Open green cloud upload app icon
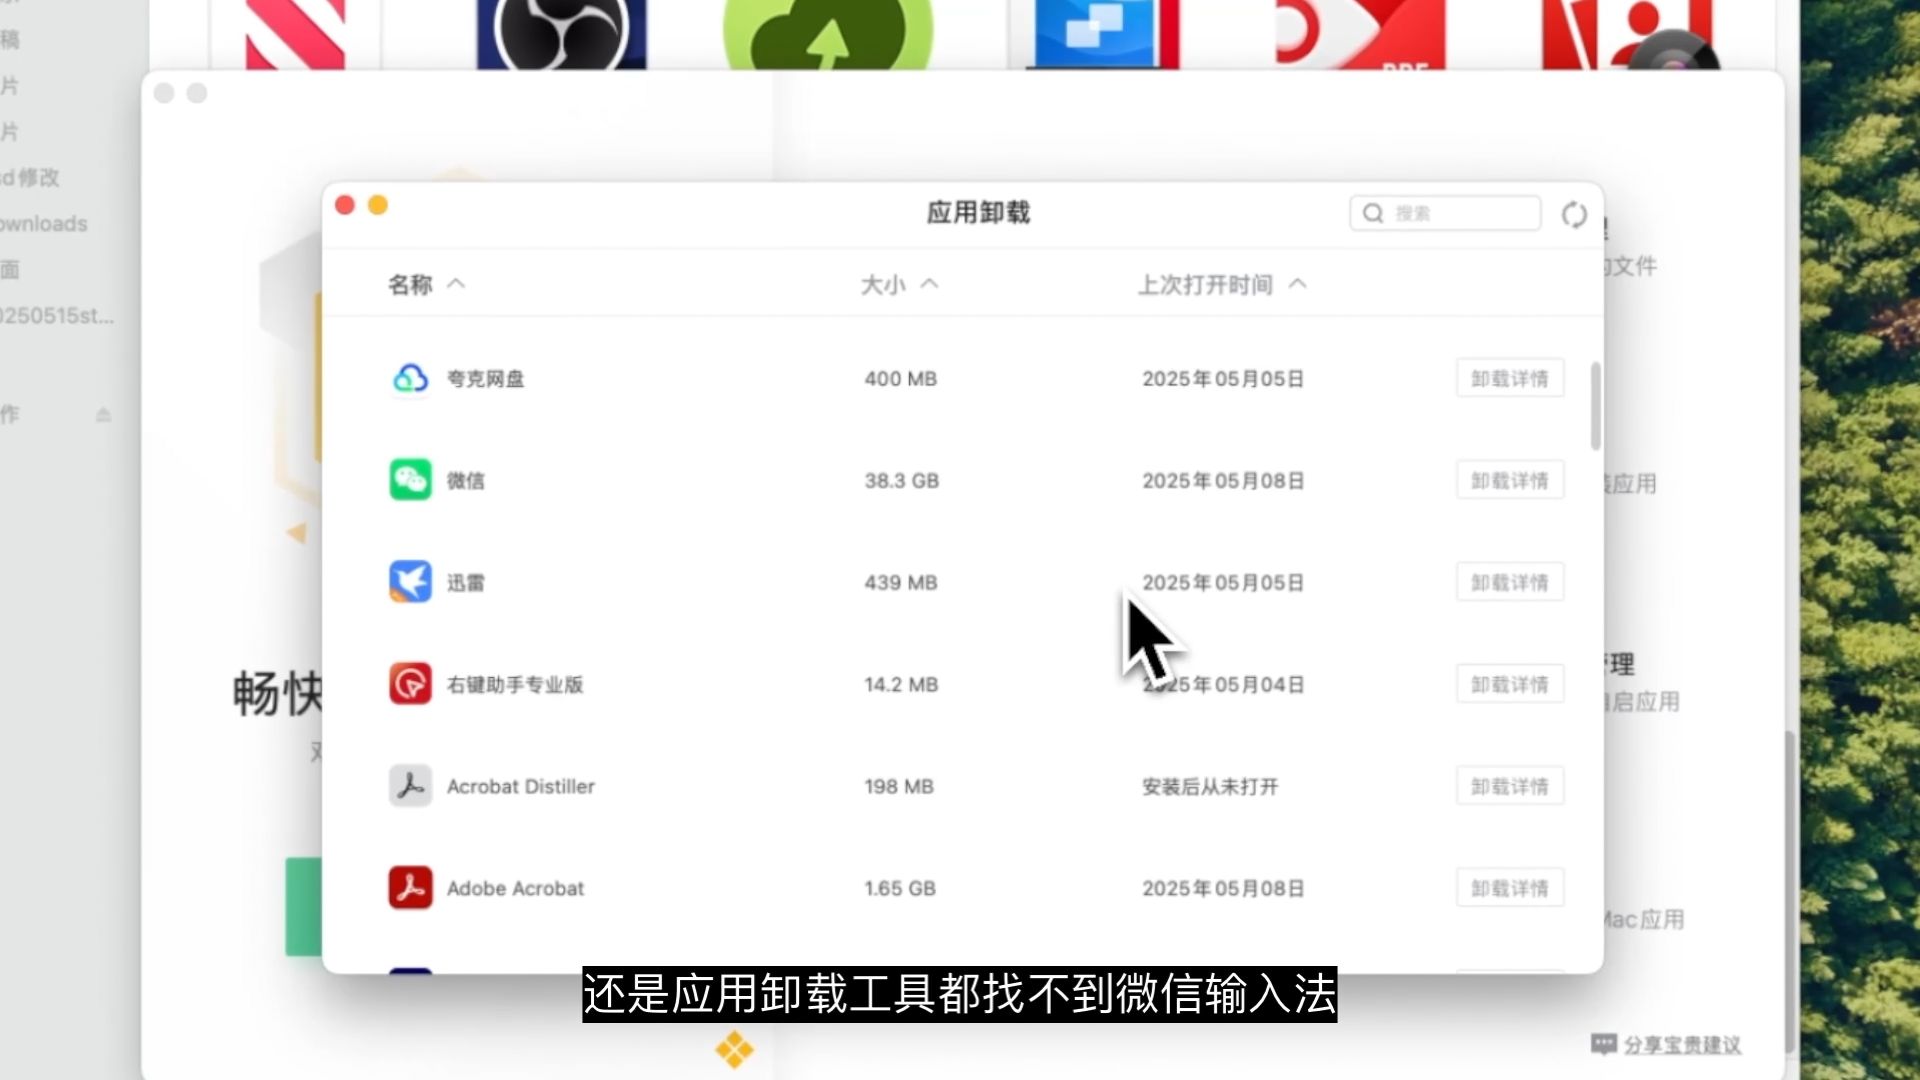This screenshot has width=1920, height=1080. [827, 33]
